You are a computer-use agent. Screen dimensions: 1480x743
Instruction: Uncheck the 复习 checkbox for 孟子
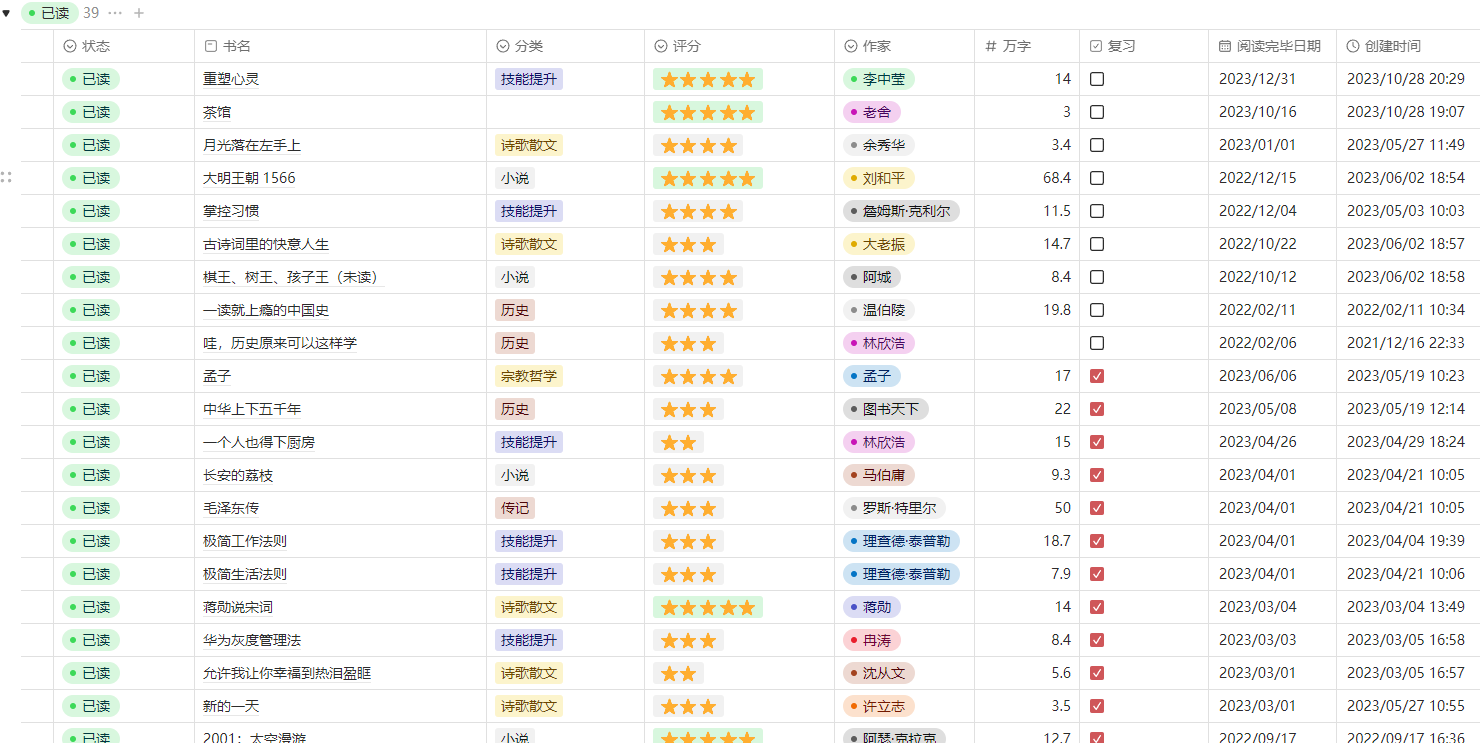[1096, 376]
